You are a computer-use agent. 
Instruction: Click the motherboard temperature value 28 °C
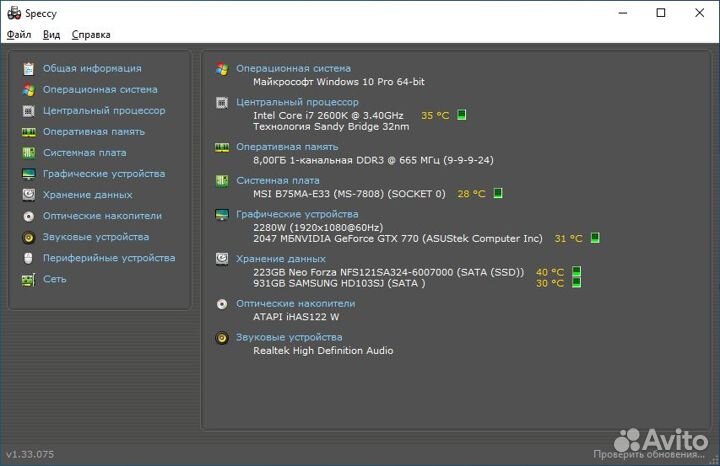pyautogui.click(x=471, y=194)
